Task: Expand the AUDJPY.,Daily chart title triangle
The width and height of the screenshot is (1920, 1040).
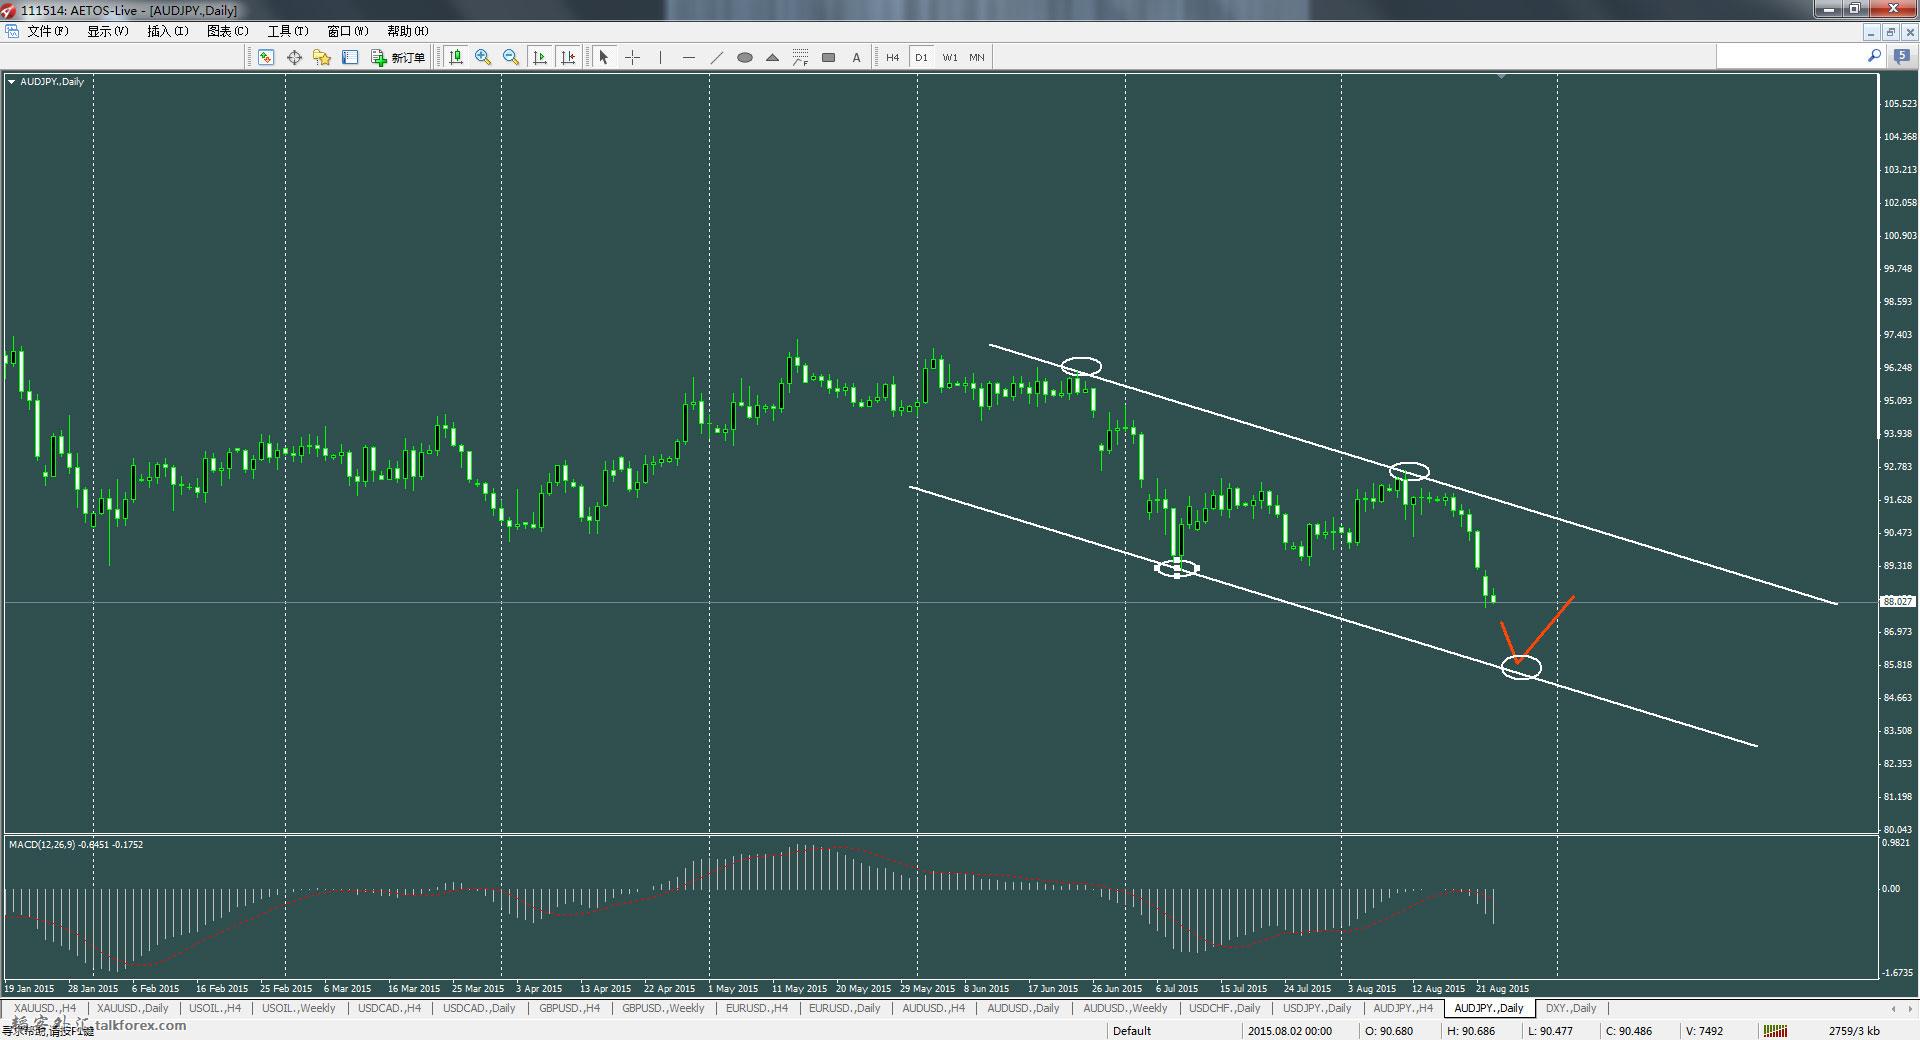Action: 12,82
